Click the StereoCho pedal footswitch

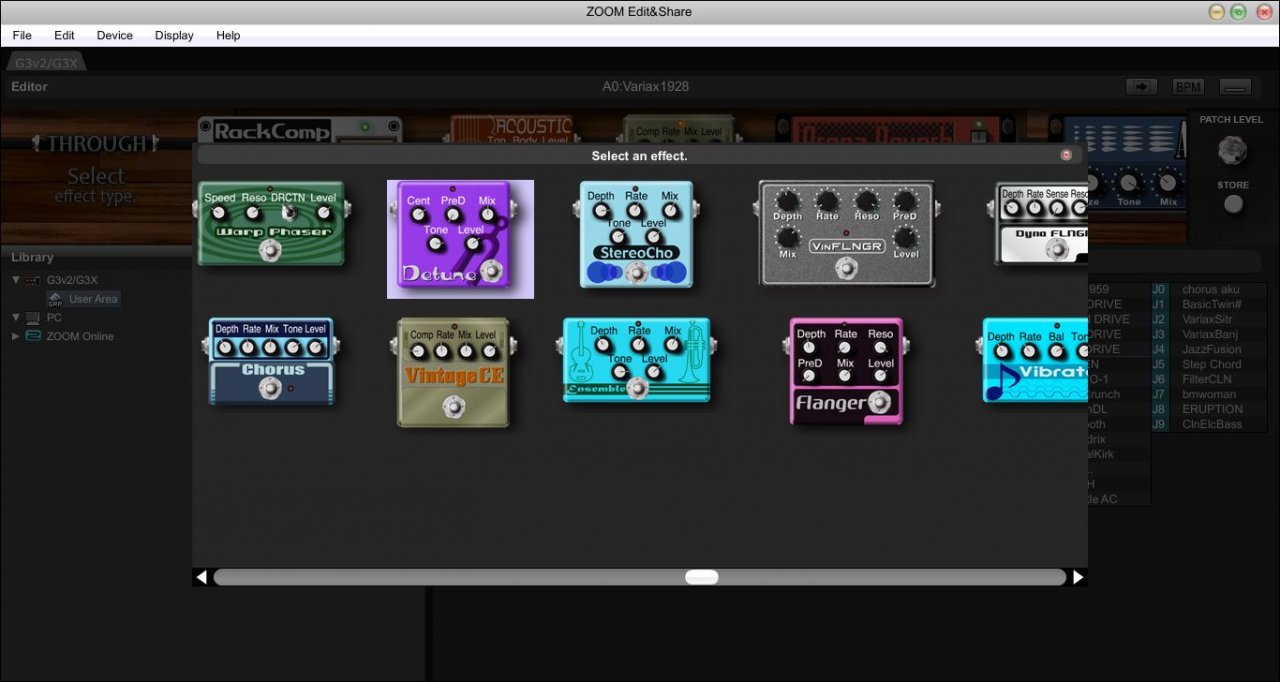[x=635, y=274]
